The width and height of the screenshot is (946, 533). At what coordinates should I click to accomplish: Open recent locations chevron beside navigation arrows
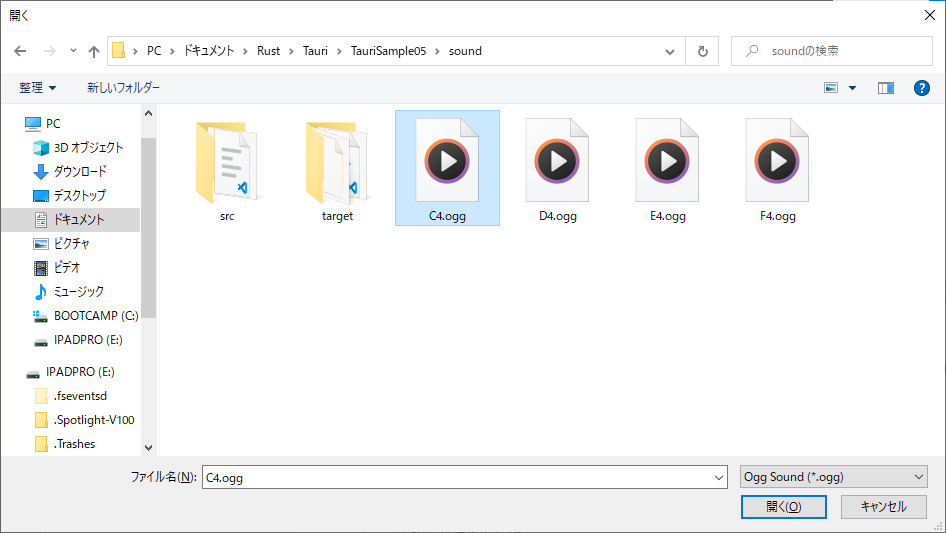(73, 51)
